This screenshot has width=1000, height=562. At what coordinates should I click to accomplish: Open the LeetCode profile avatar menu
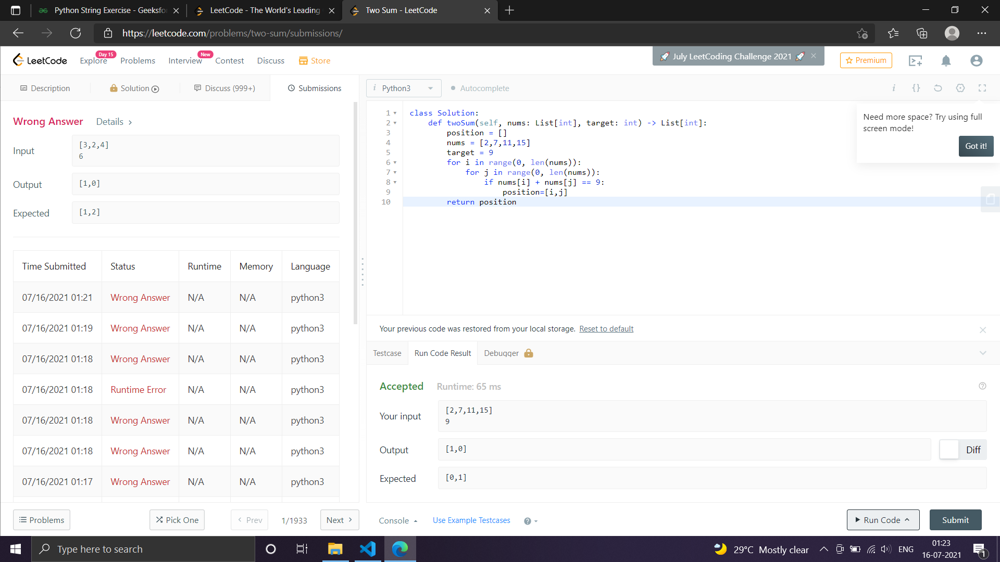(976, 61)
